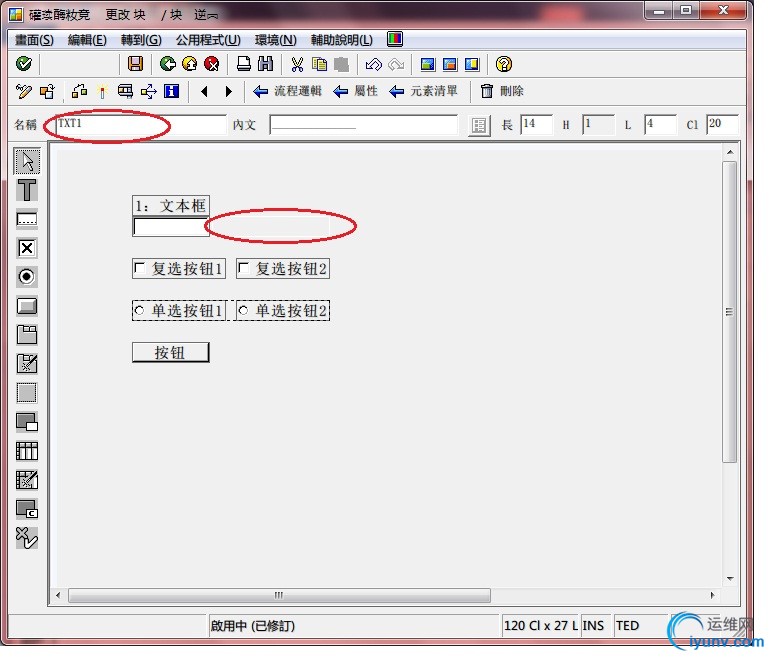The height and width of the screenshot is (658, 770).
Task: Click the 按钮 pushbutton on the canvas
Action: coord(171,352)
